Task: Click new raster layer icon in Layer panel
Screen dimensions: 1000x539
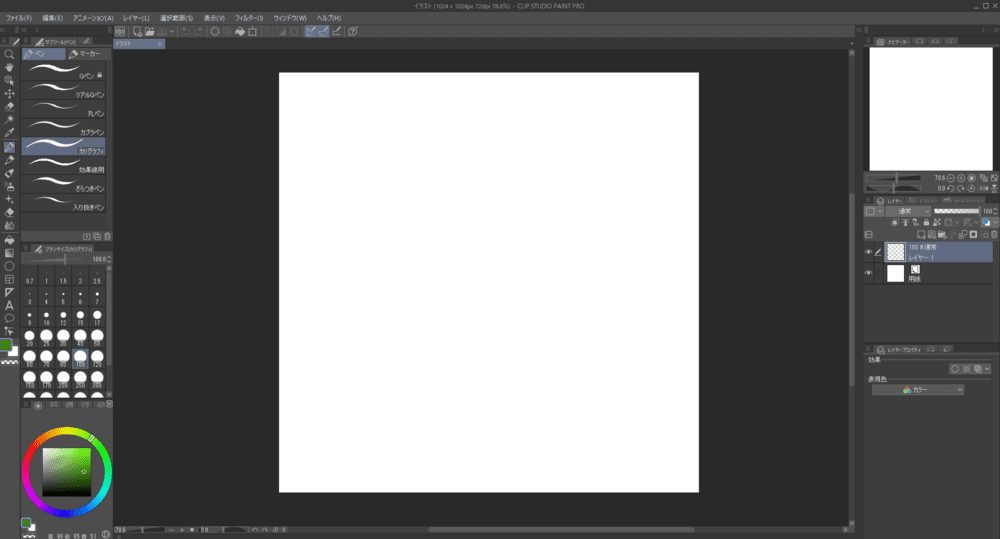Action: point(921,235)
